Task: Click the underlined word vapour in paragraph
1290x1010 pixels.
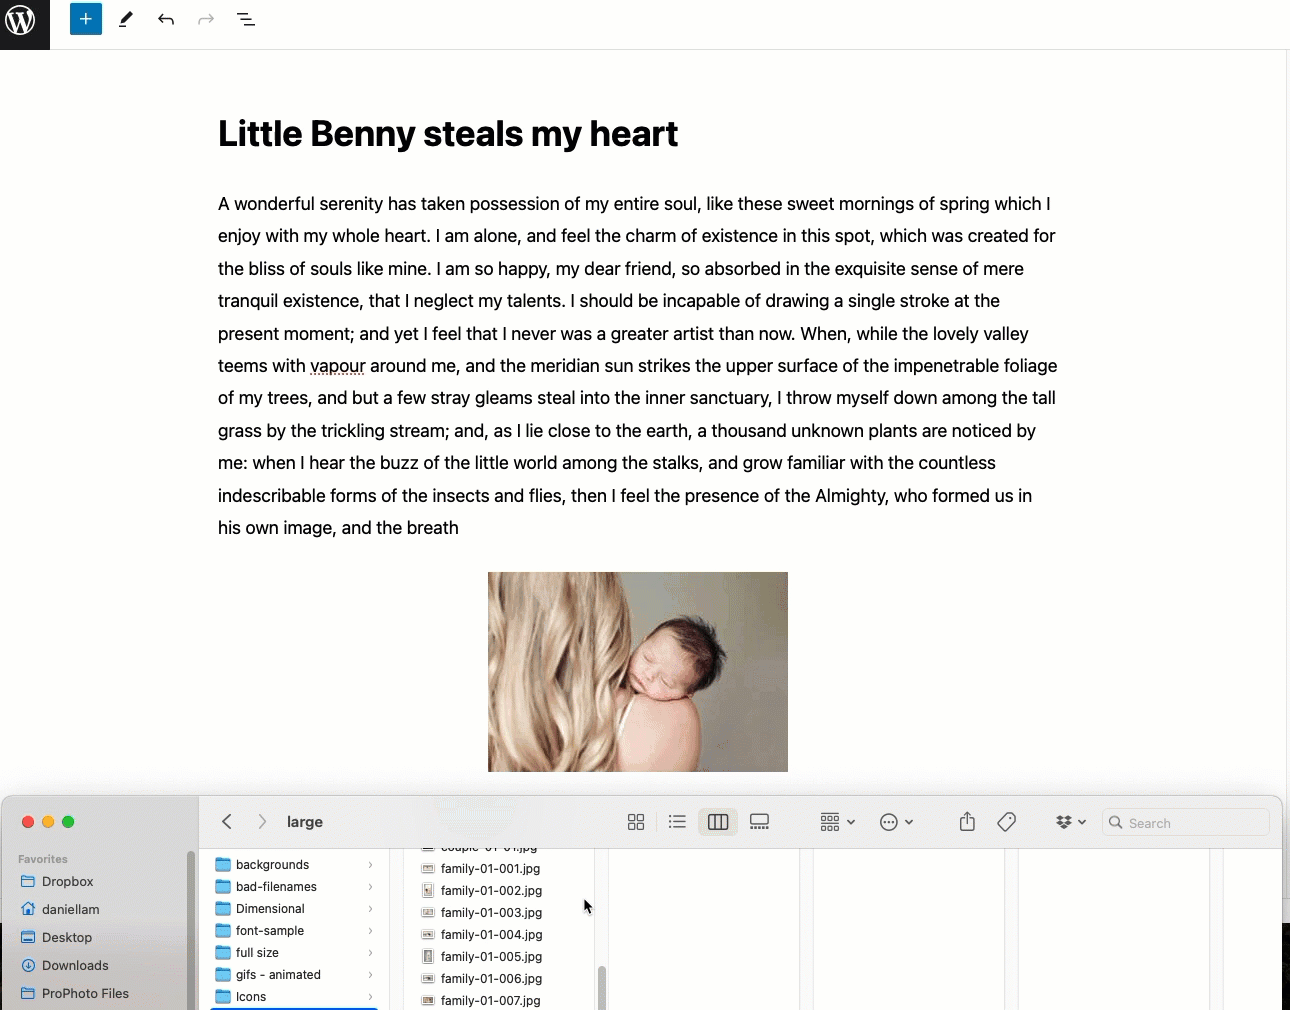Action: coord(337,366)
